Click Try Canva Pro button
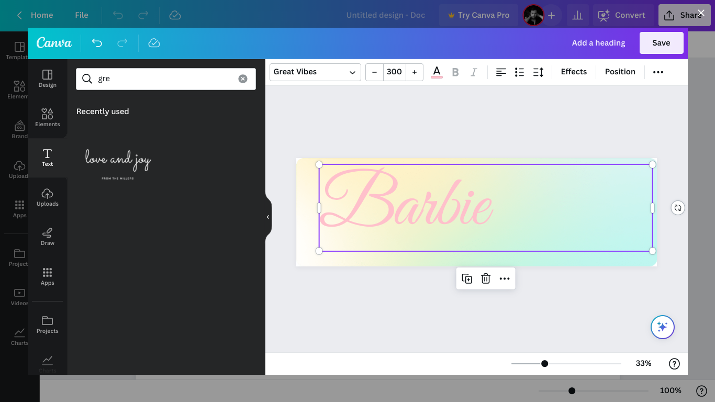The height and width of the screenshot is (402, 715). click(x=478, y=15)
